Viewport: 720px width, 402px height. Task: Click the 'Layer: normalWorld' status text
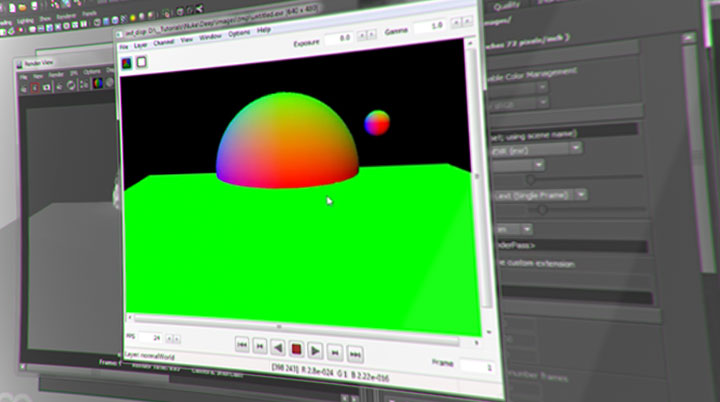149,356
